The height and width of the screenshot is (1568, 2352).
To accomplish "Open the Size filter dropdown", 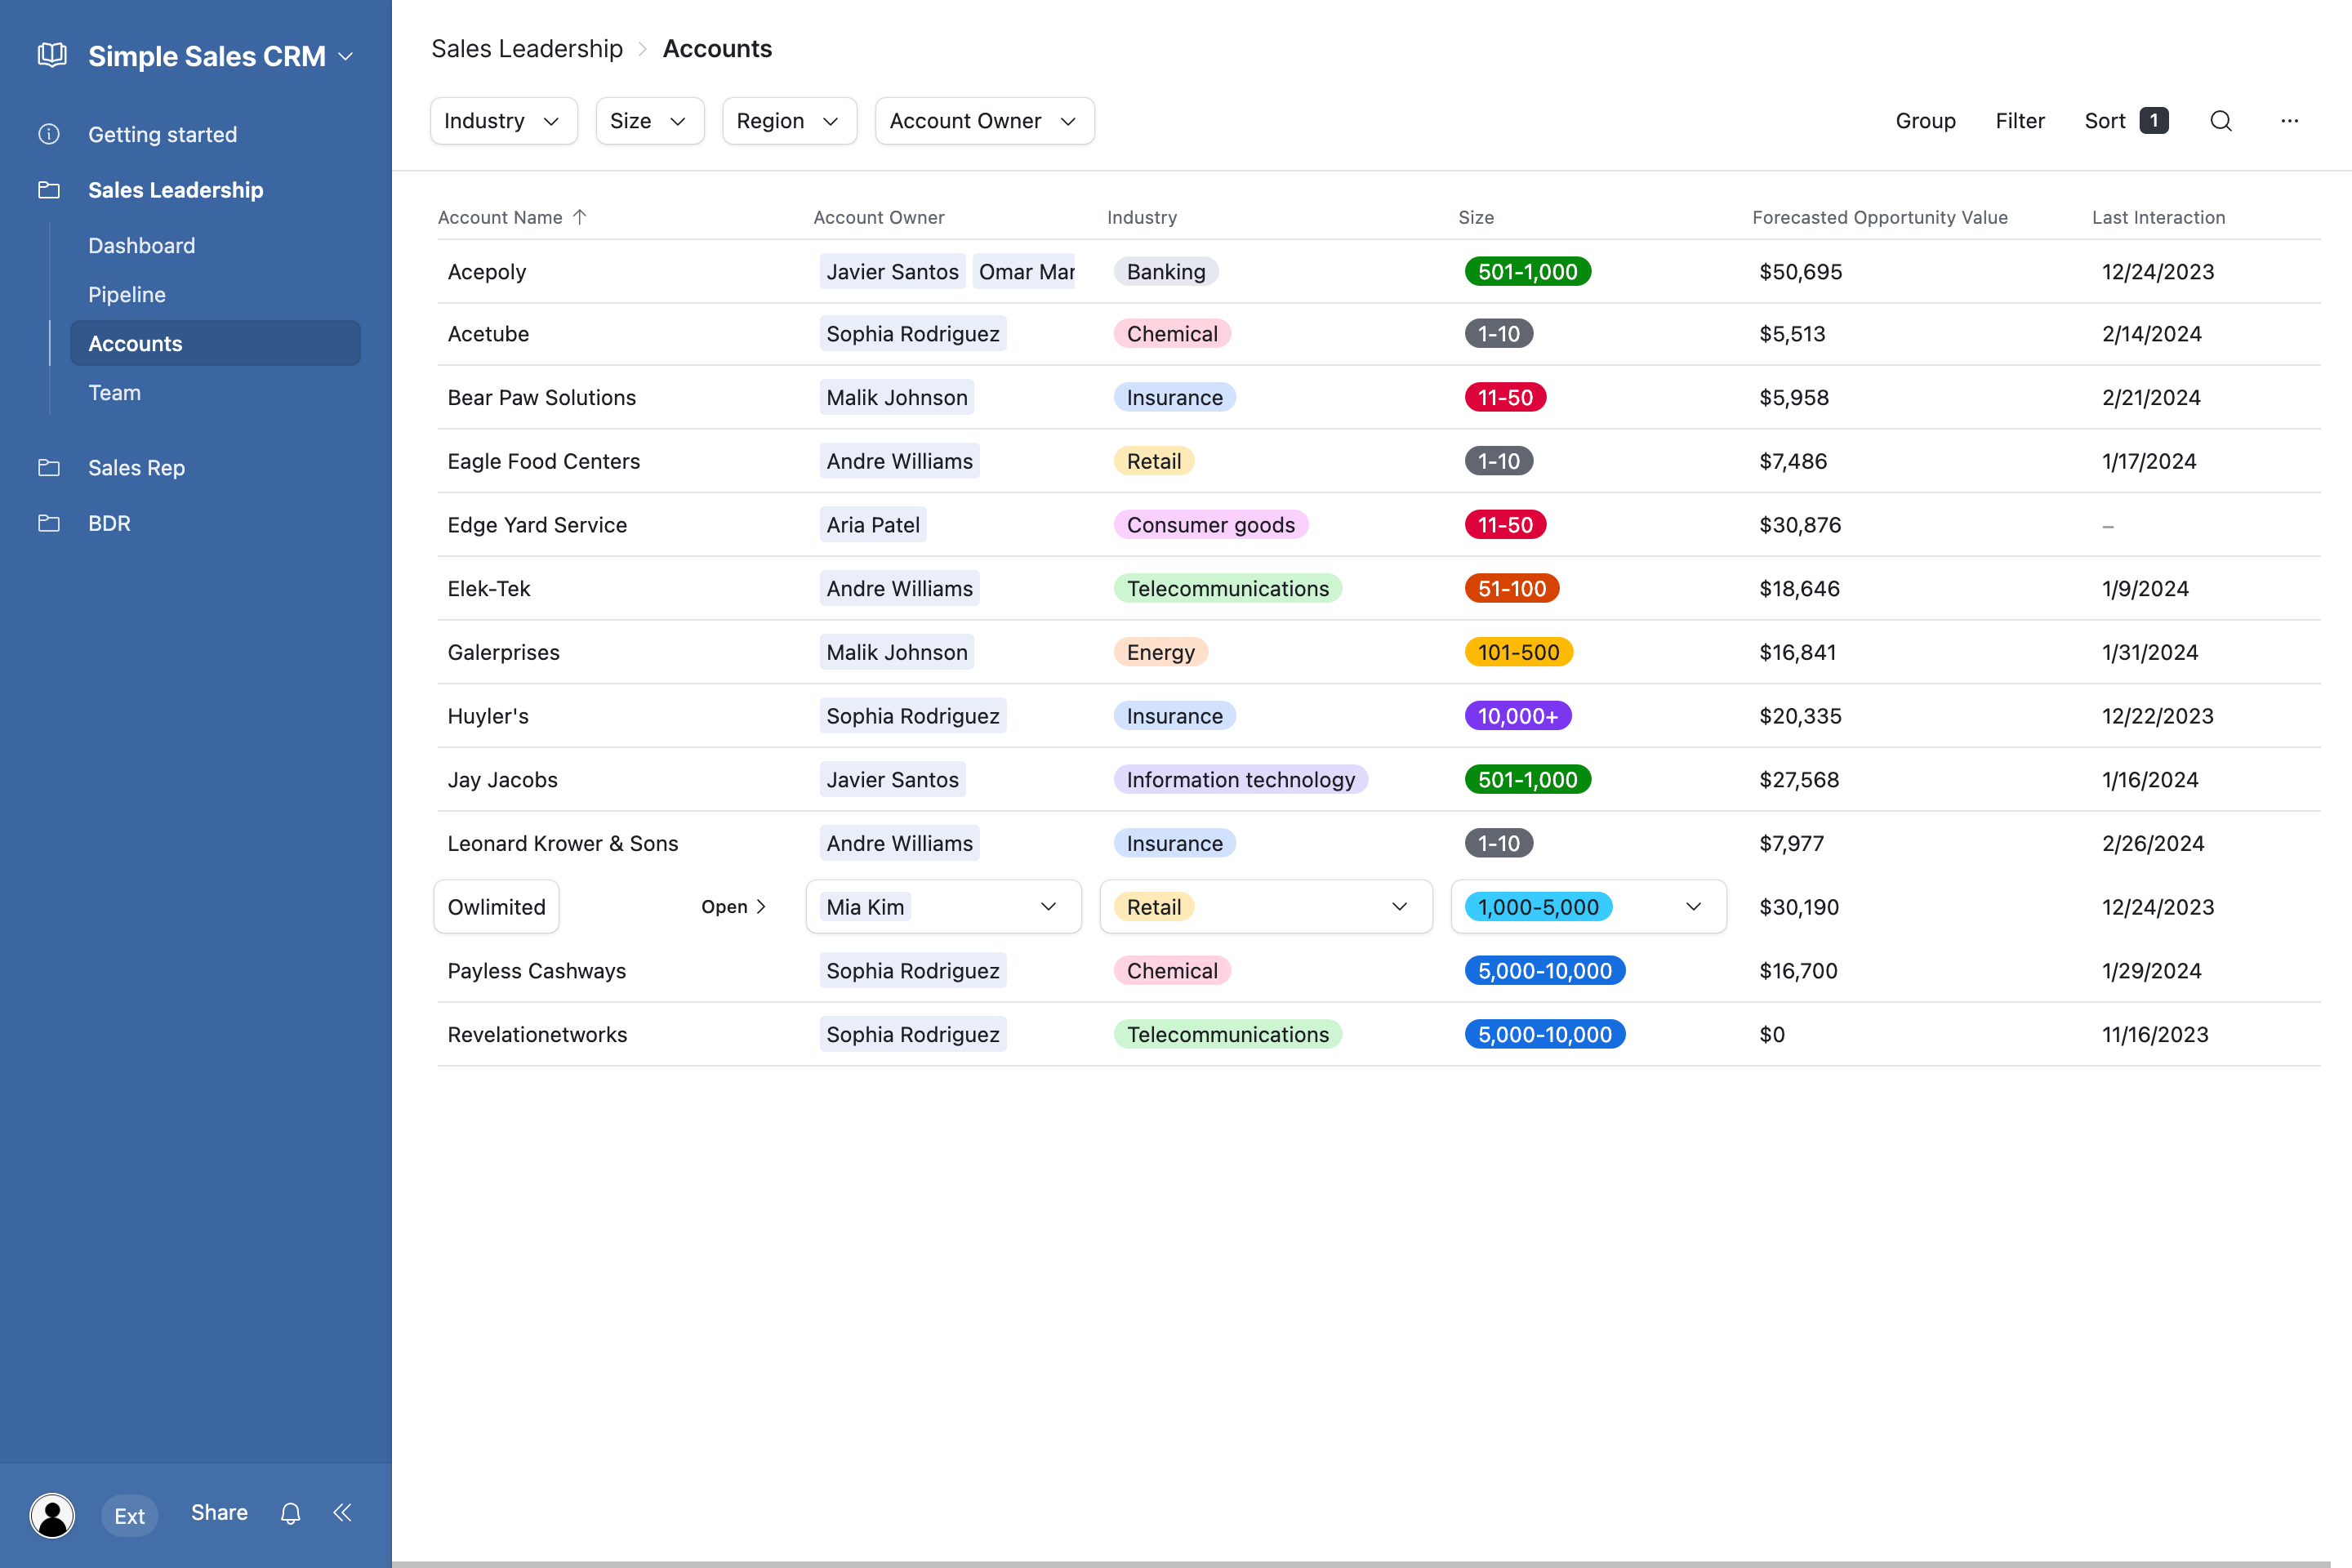I will [x=649, y=120].
